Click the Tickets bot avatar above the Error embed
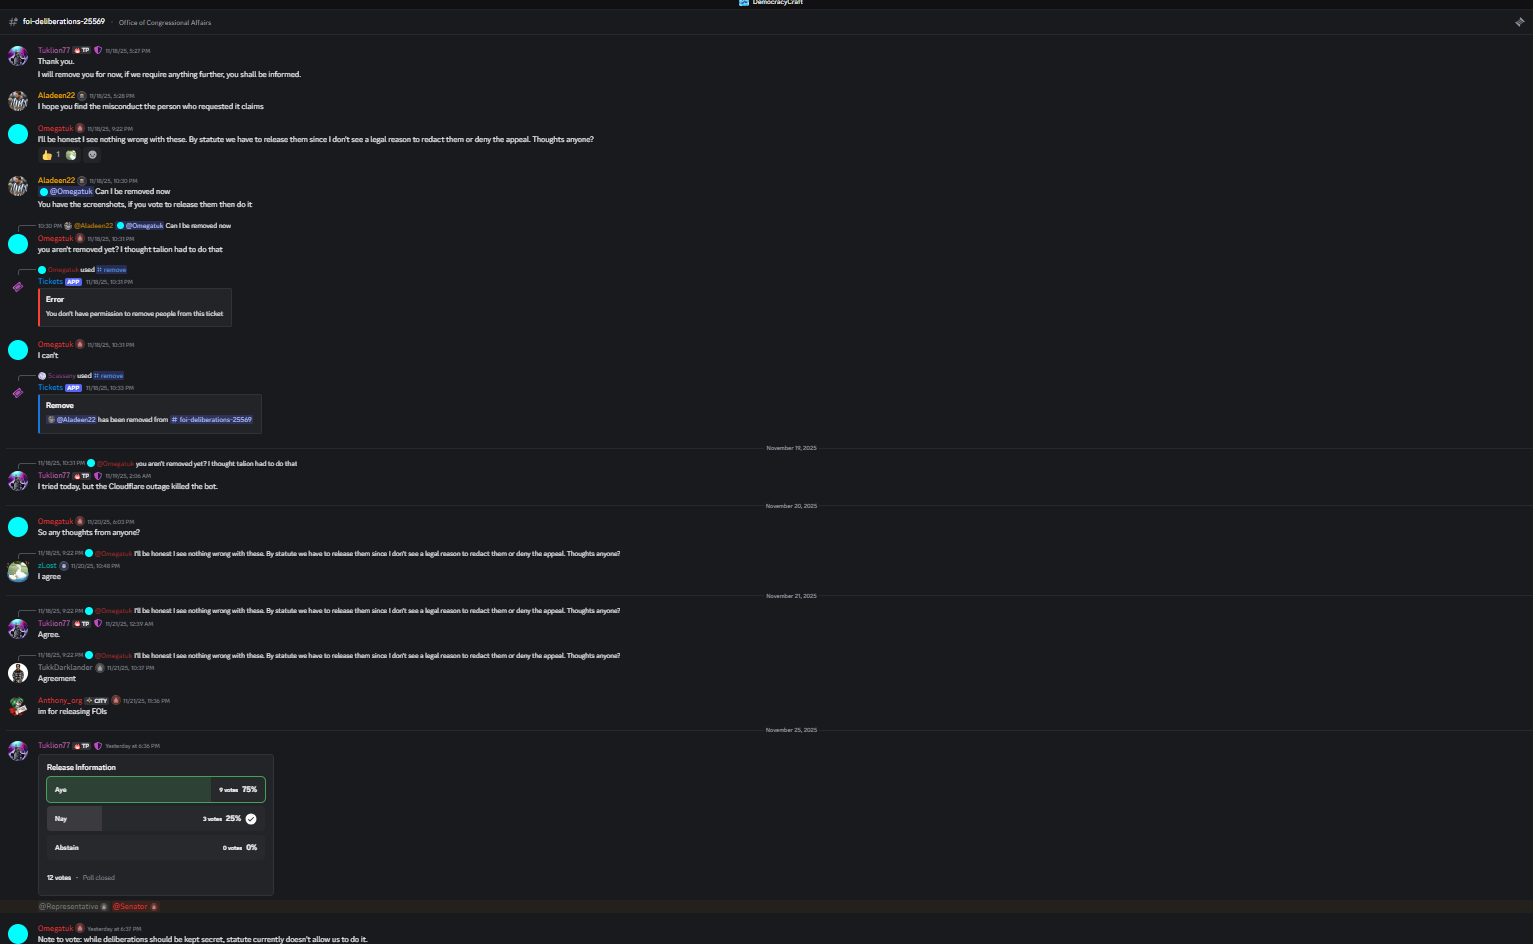This screenshot has width=1533, height=944. (18, 287)
